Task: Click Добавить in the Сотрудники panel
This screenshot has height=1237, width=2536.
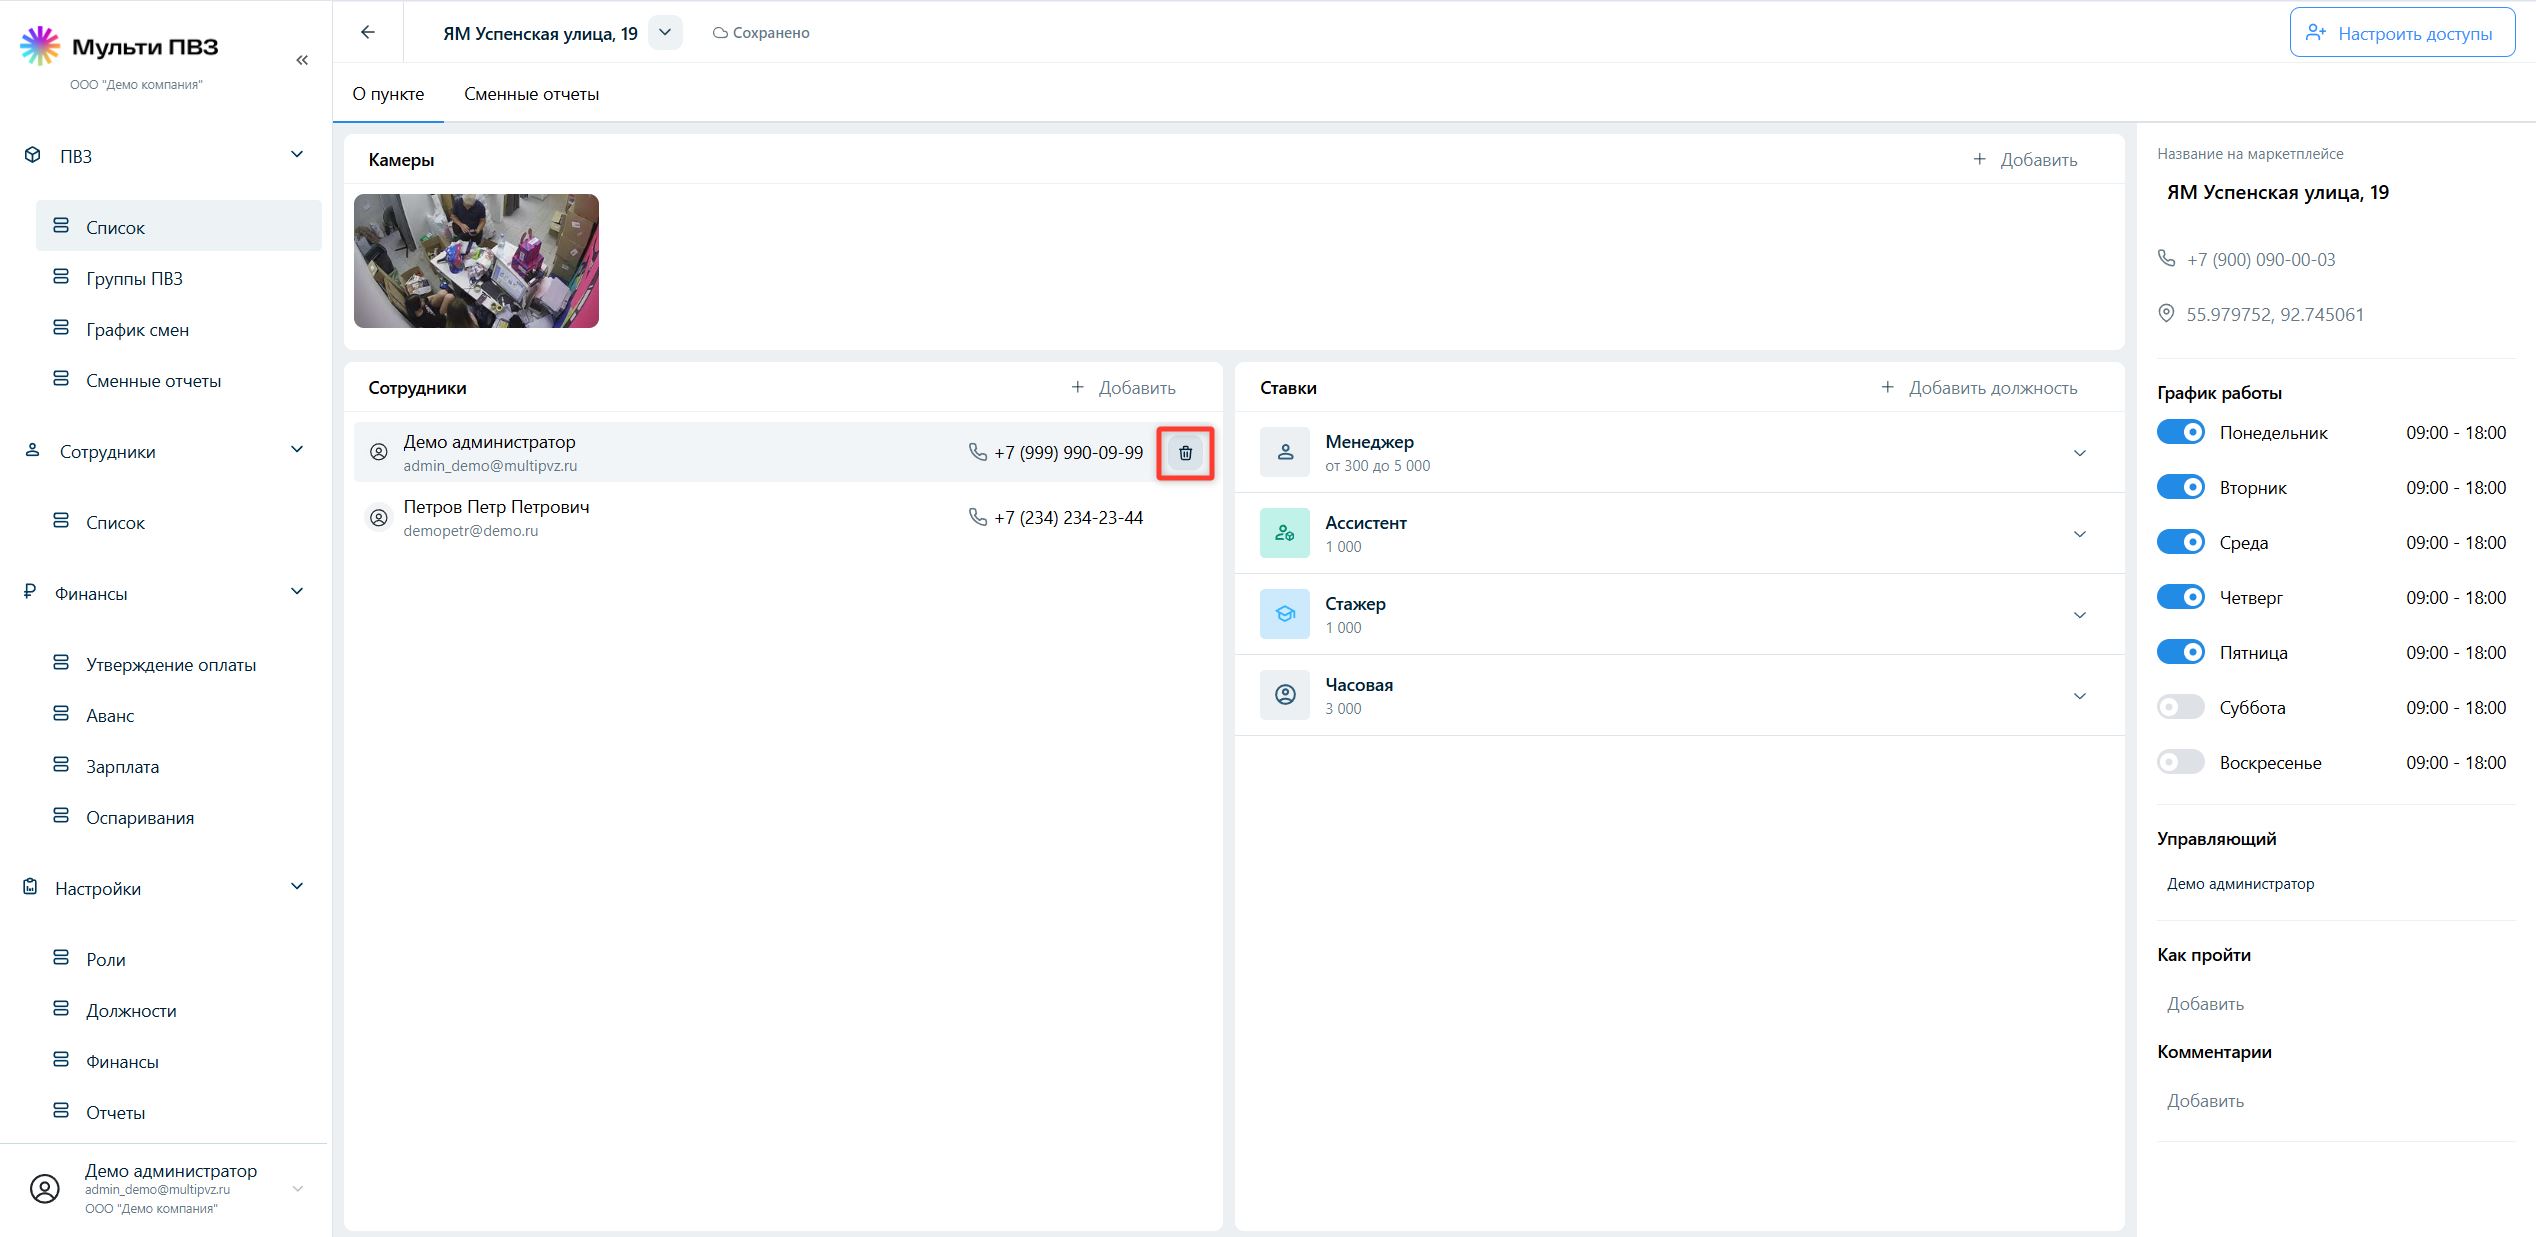Action: click(x=1123, y=387)
